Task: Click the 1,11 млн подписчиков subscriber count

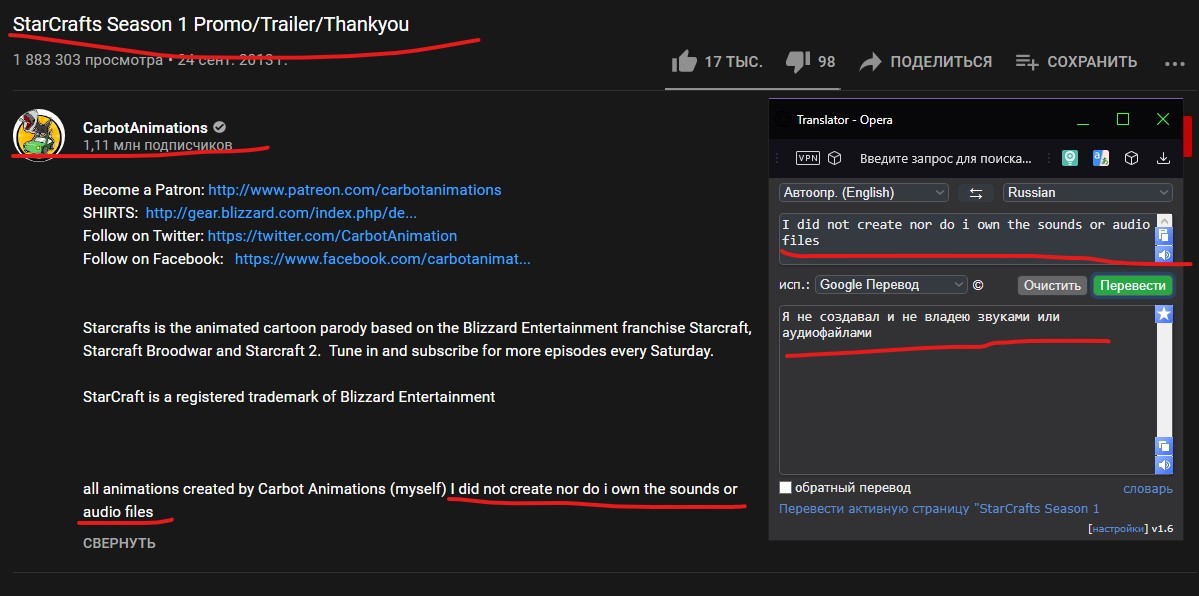Action: (x=158, y=145)
